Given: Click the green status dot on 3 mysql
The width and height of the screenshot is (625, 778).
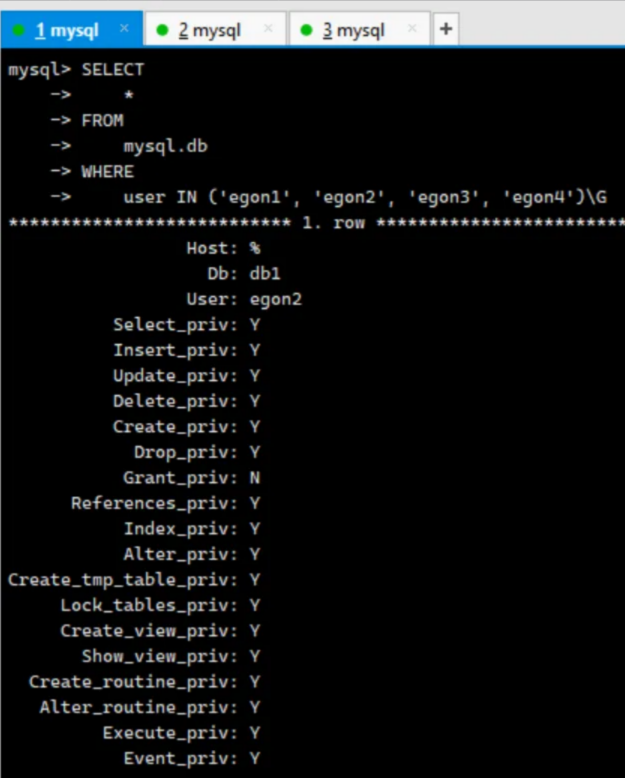Looking at the screenshot, I should pyautogui.click(x=306, y=30).
